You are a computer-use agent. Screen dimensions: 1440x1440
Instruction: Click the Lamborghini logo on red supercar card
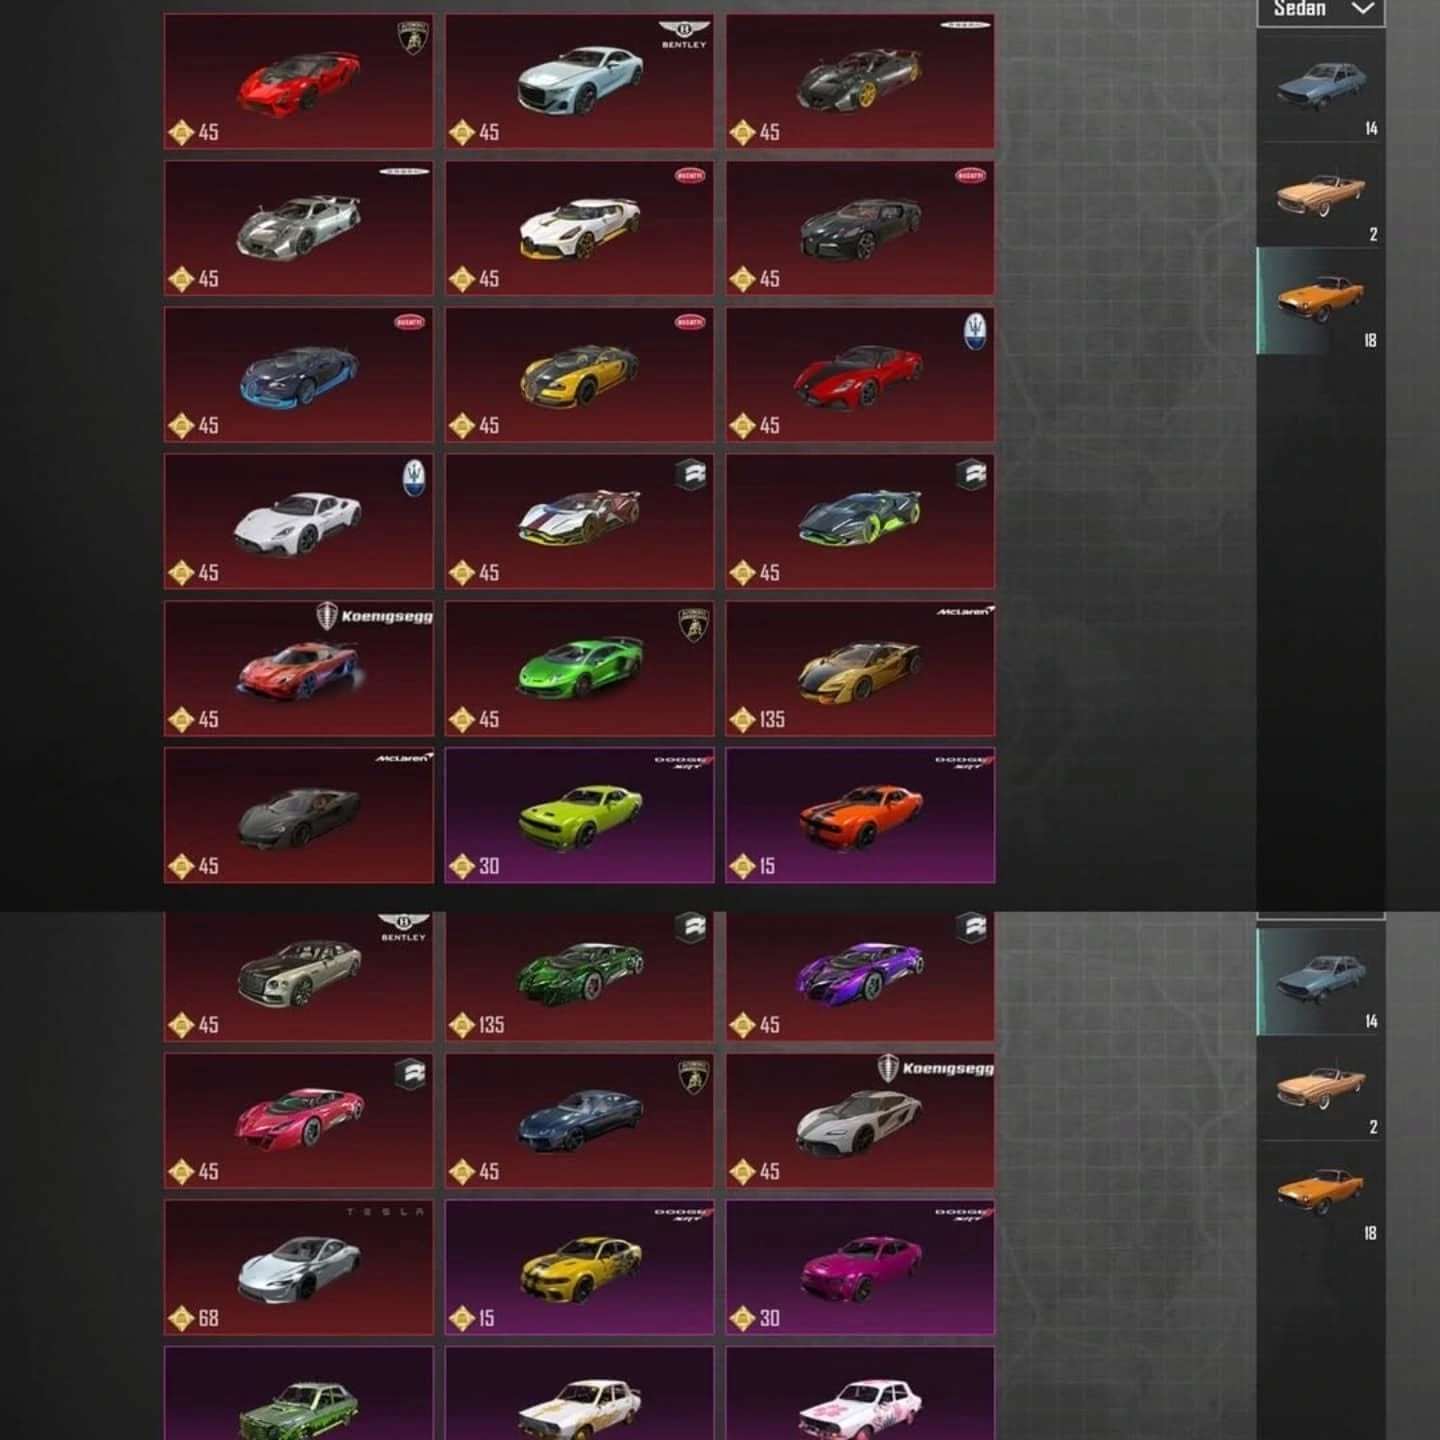coord(412,38)
